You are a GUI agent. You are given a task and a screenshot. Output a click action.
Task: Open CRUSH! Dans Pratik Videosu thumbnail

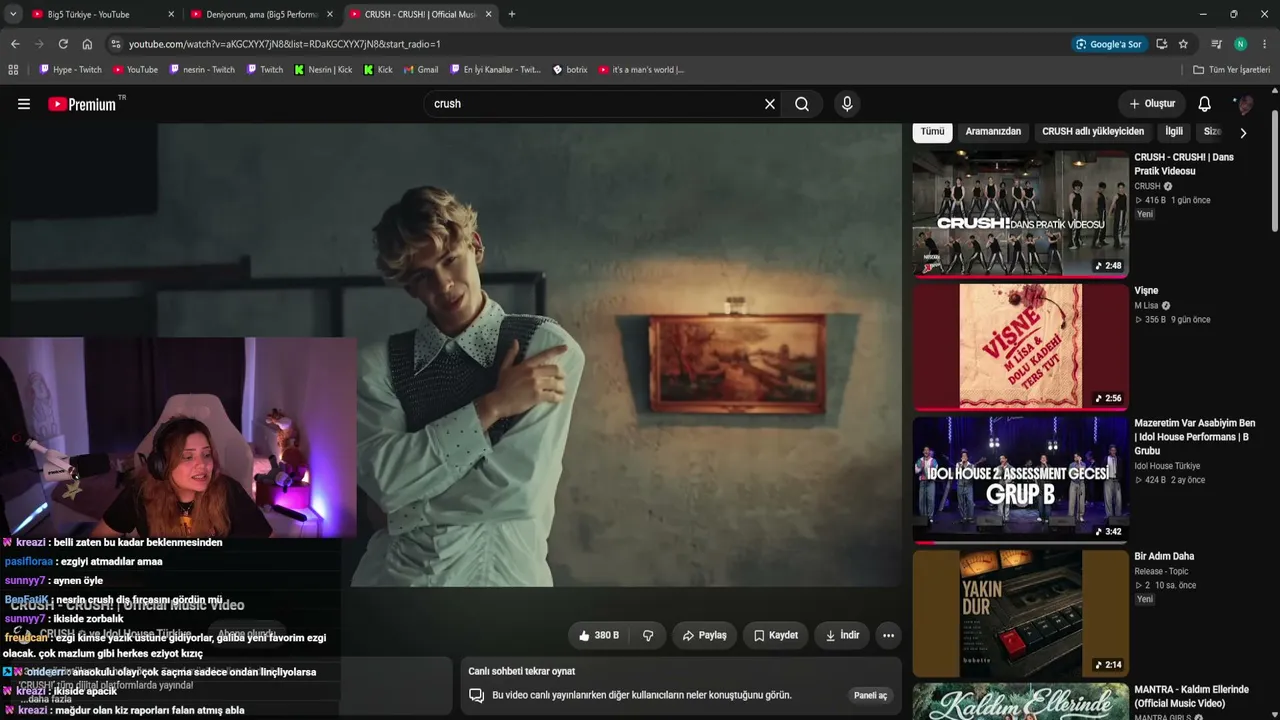click(x=1020, y=214)
